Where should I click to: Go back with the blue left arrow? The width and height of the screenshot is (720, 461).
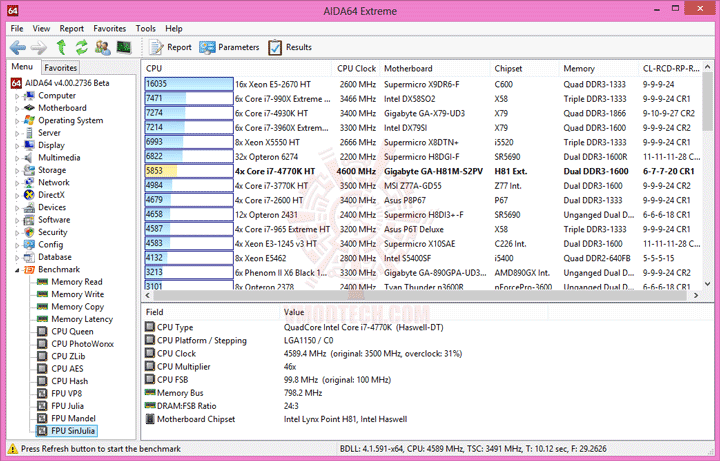18,47
